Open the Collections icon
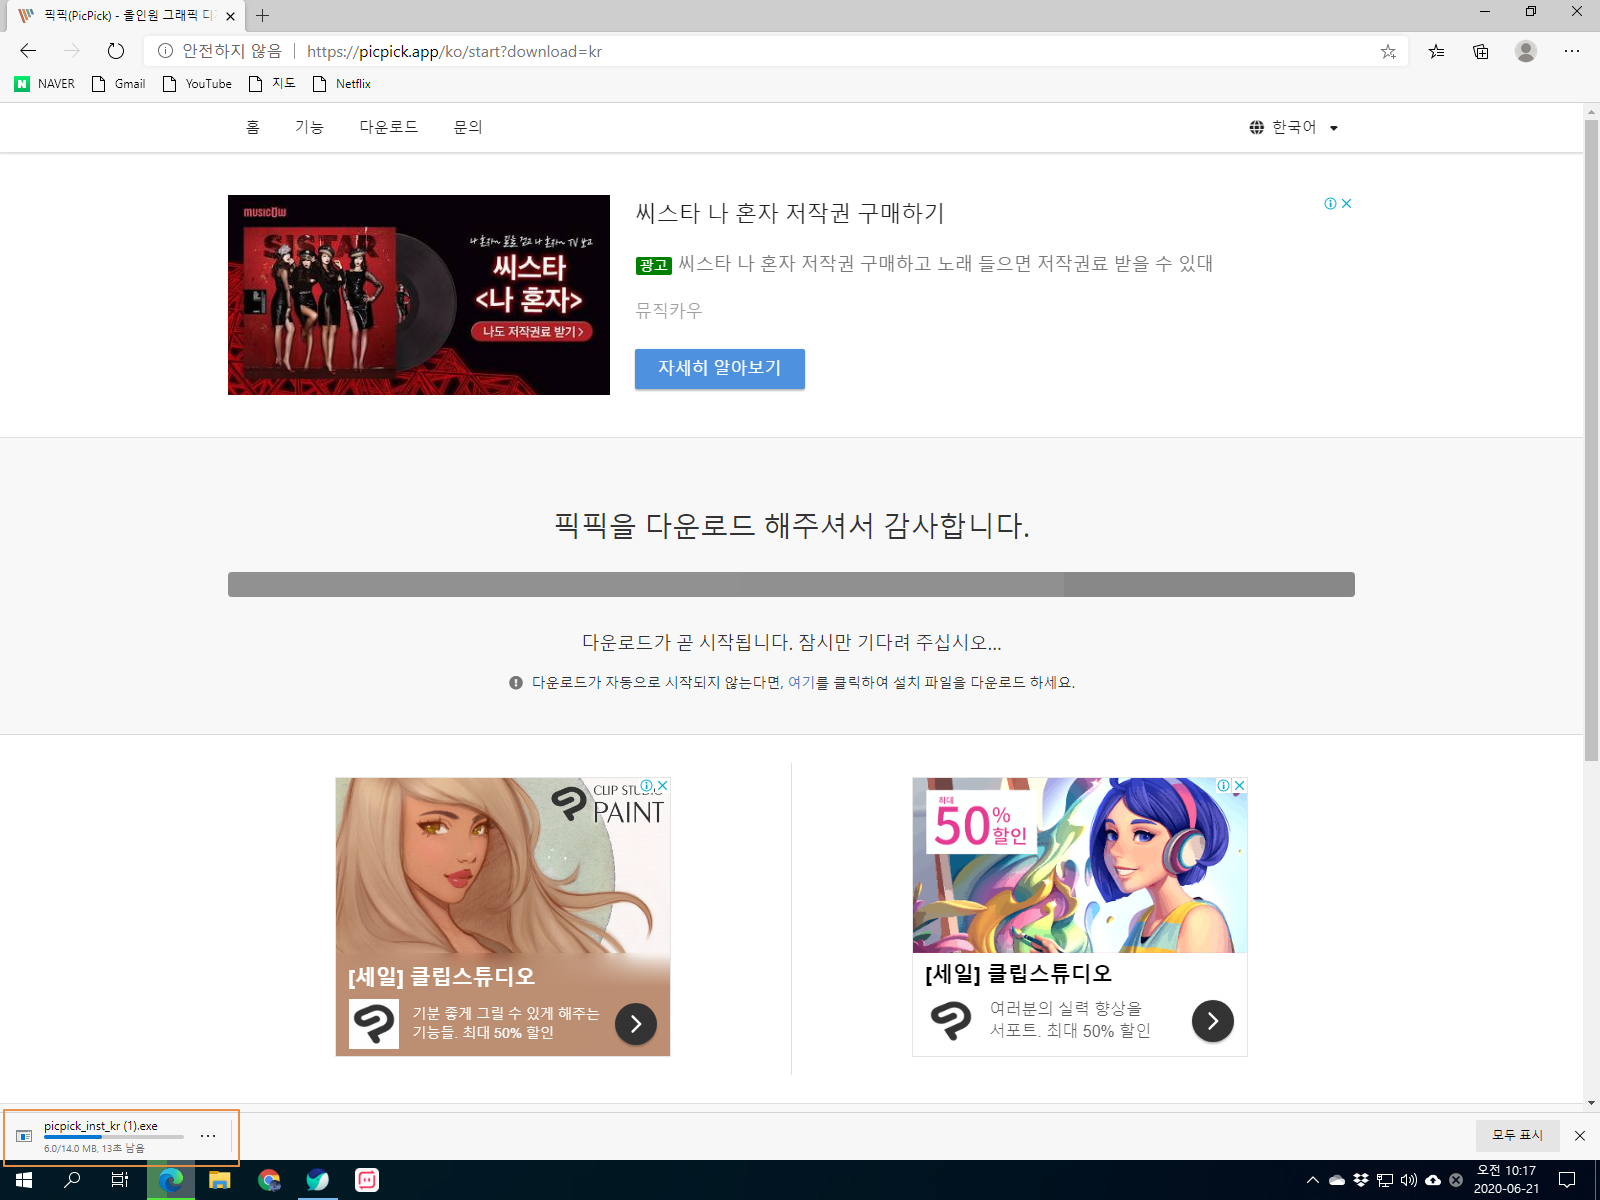Image resolution: width=1600 pixels, height=1200 pixels. [1481, 51]
